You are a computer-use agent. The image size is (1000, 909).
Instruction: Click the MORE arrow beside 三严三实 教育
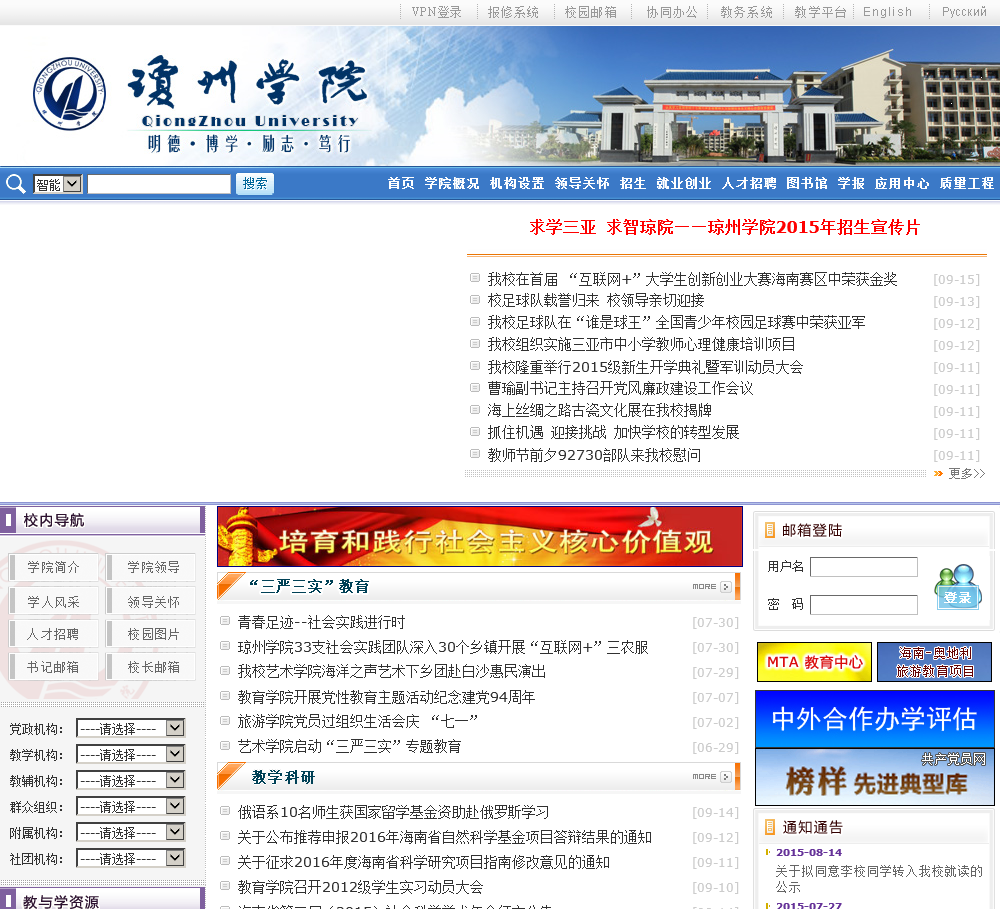[726, 587]
